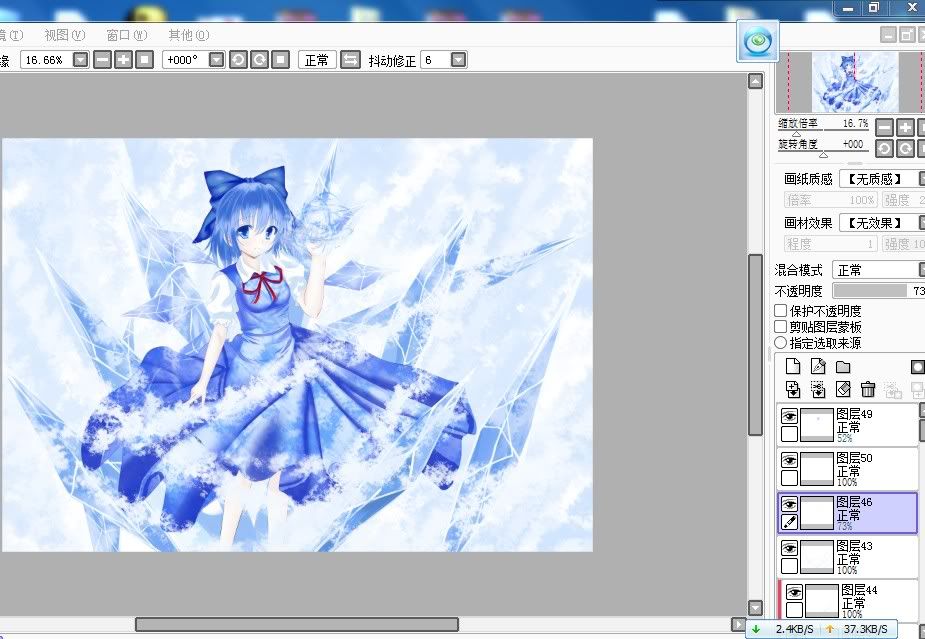Toggle visibility of layer 图层50
Image resolution: width=925 pixels, height=639 pixels.
tap(789, 460)
